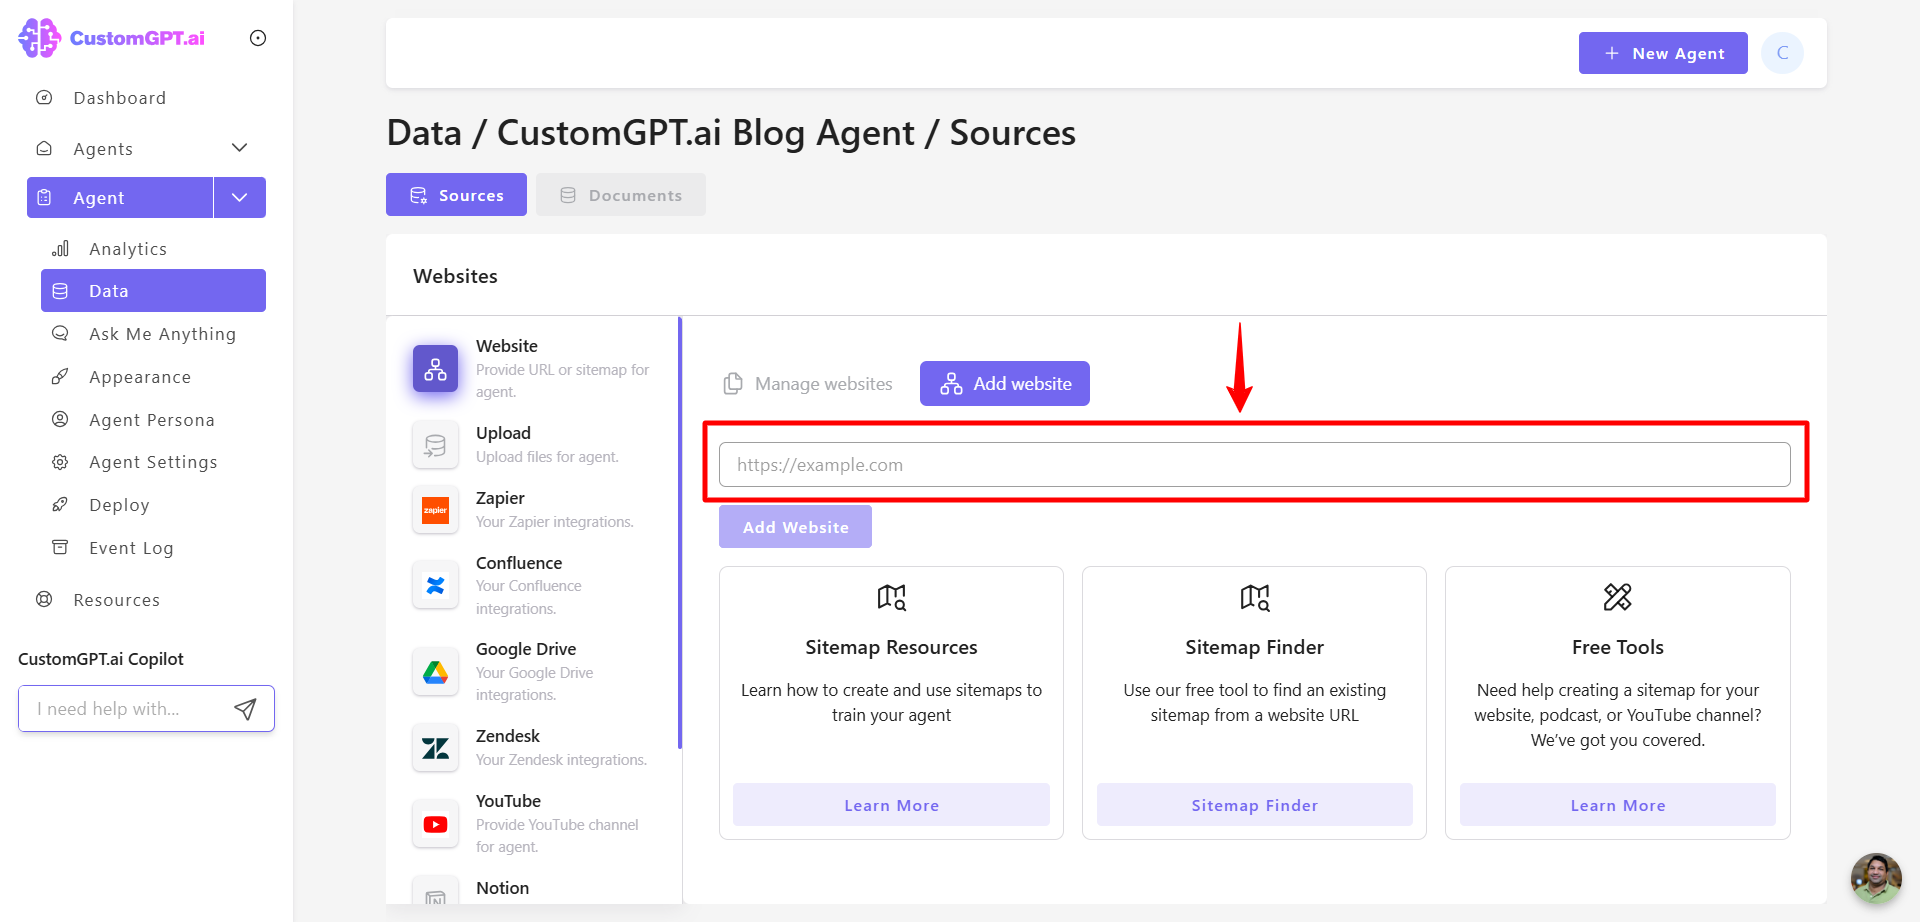Click the Agent Persona face icon
The width and height of the screenshot is (1920, 922).
pos(60,419)
